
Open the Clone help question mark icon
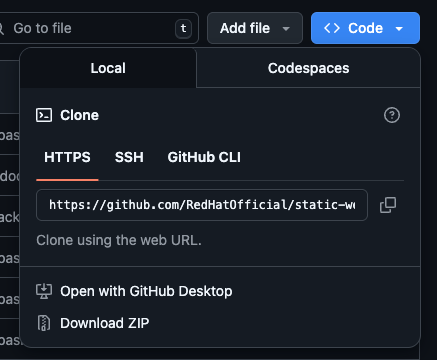tap(392, 115)
